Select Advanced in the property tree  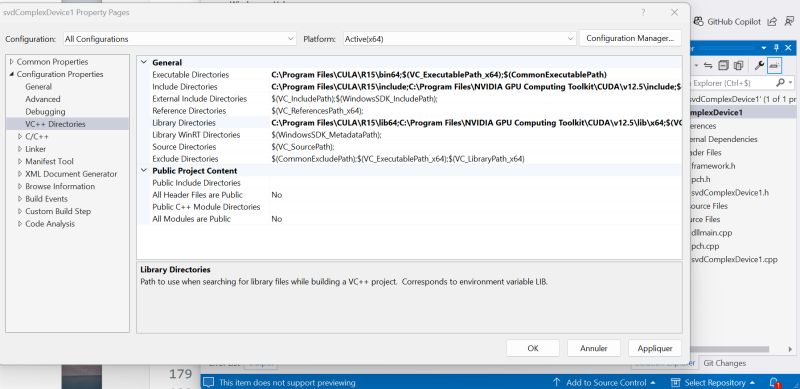click(x=43, y=99)
